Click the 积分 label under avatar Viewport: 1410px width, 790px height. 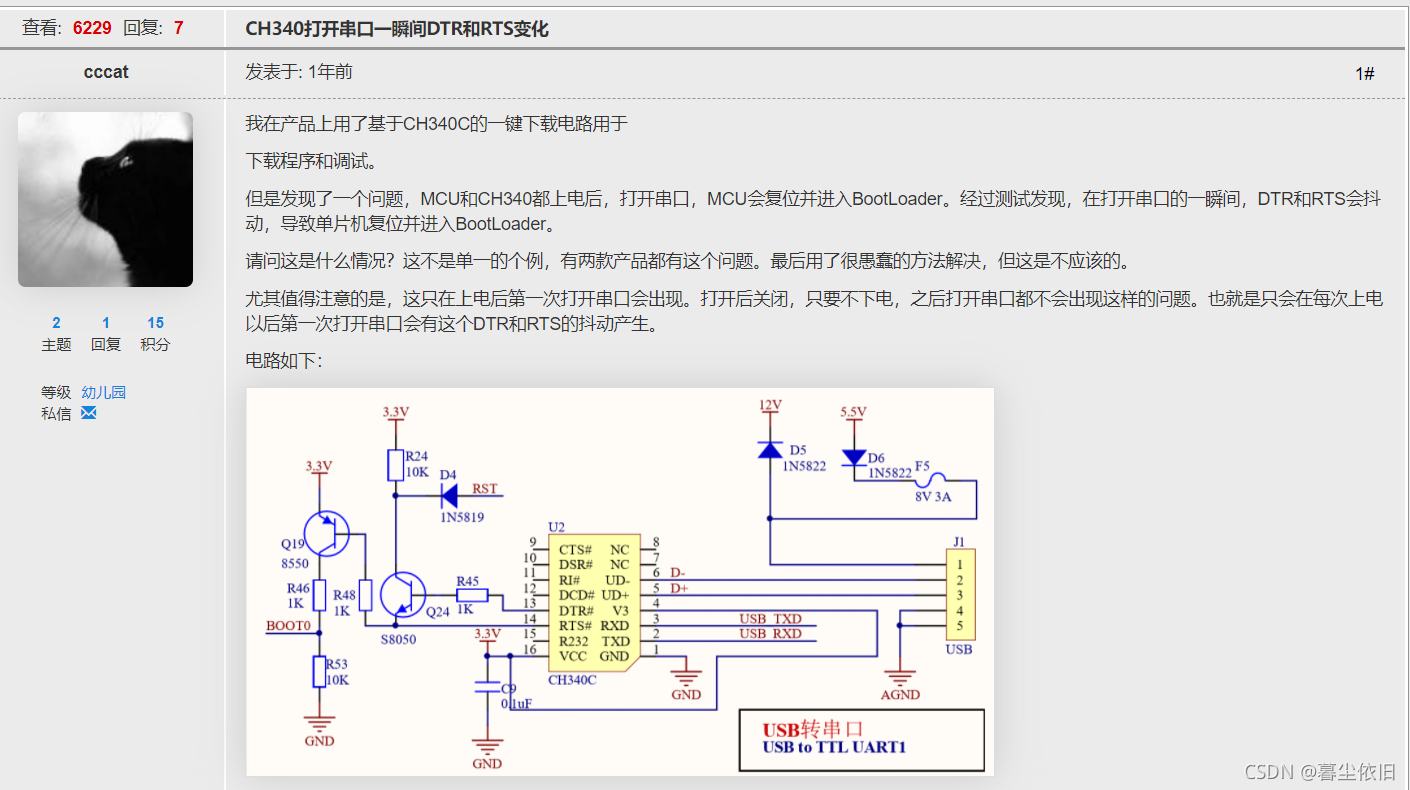tap(155, 344)
